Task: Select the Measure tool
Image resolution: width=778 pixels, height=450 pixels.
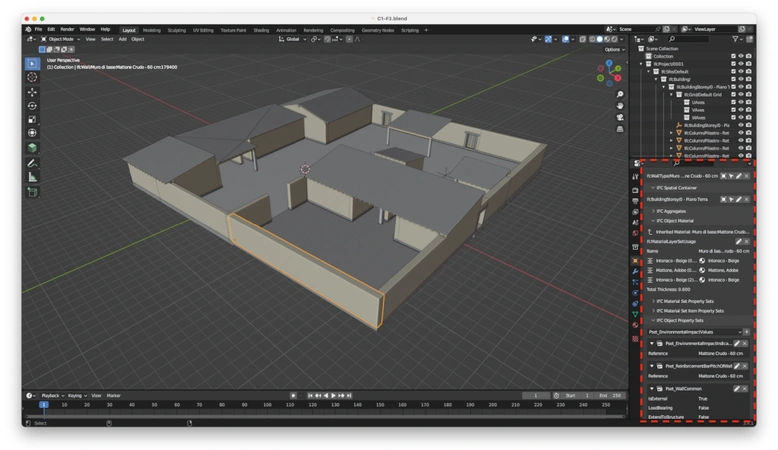Action: tap(32, 177)
